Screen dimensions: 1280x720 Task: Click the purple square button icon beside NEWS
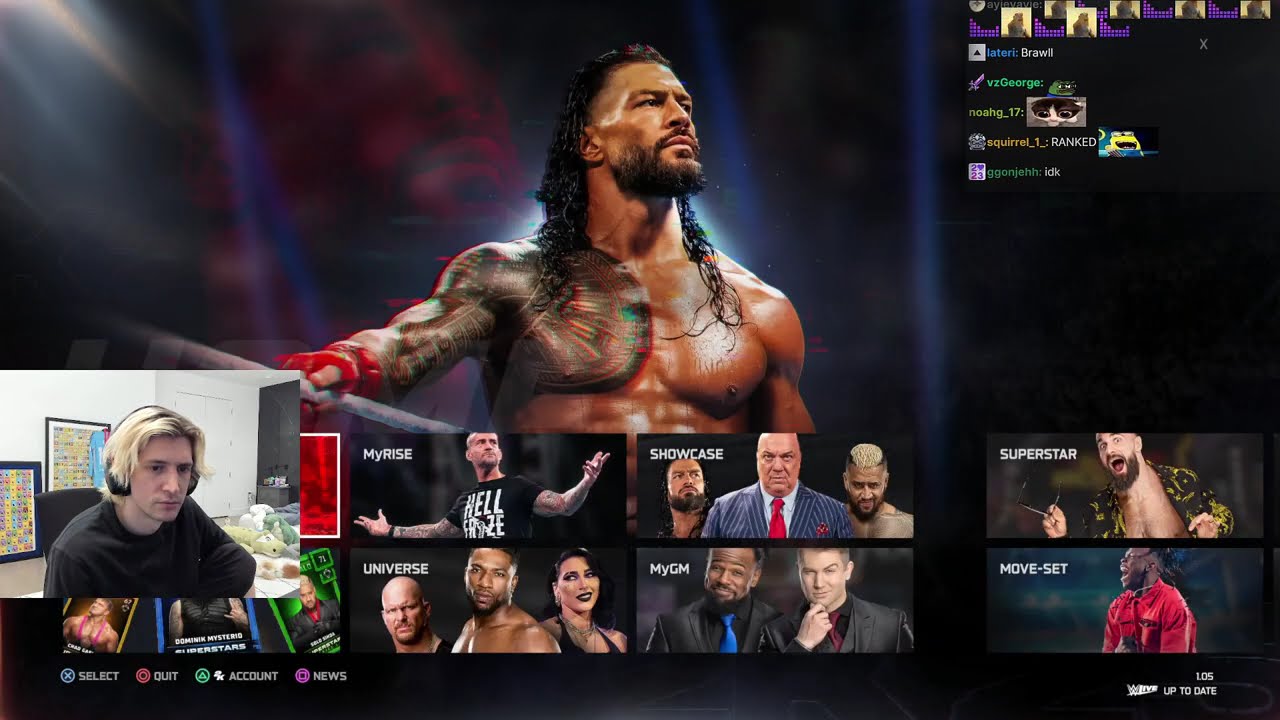[x=302, y=676]
